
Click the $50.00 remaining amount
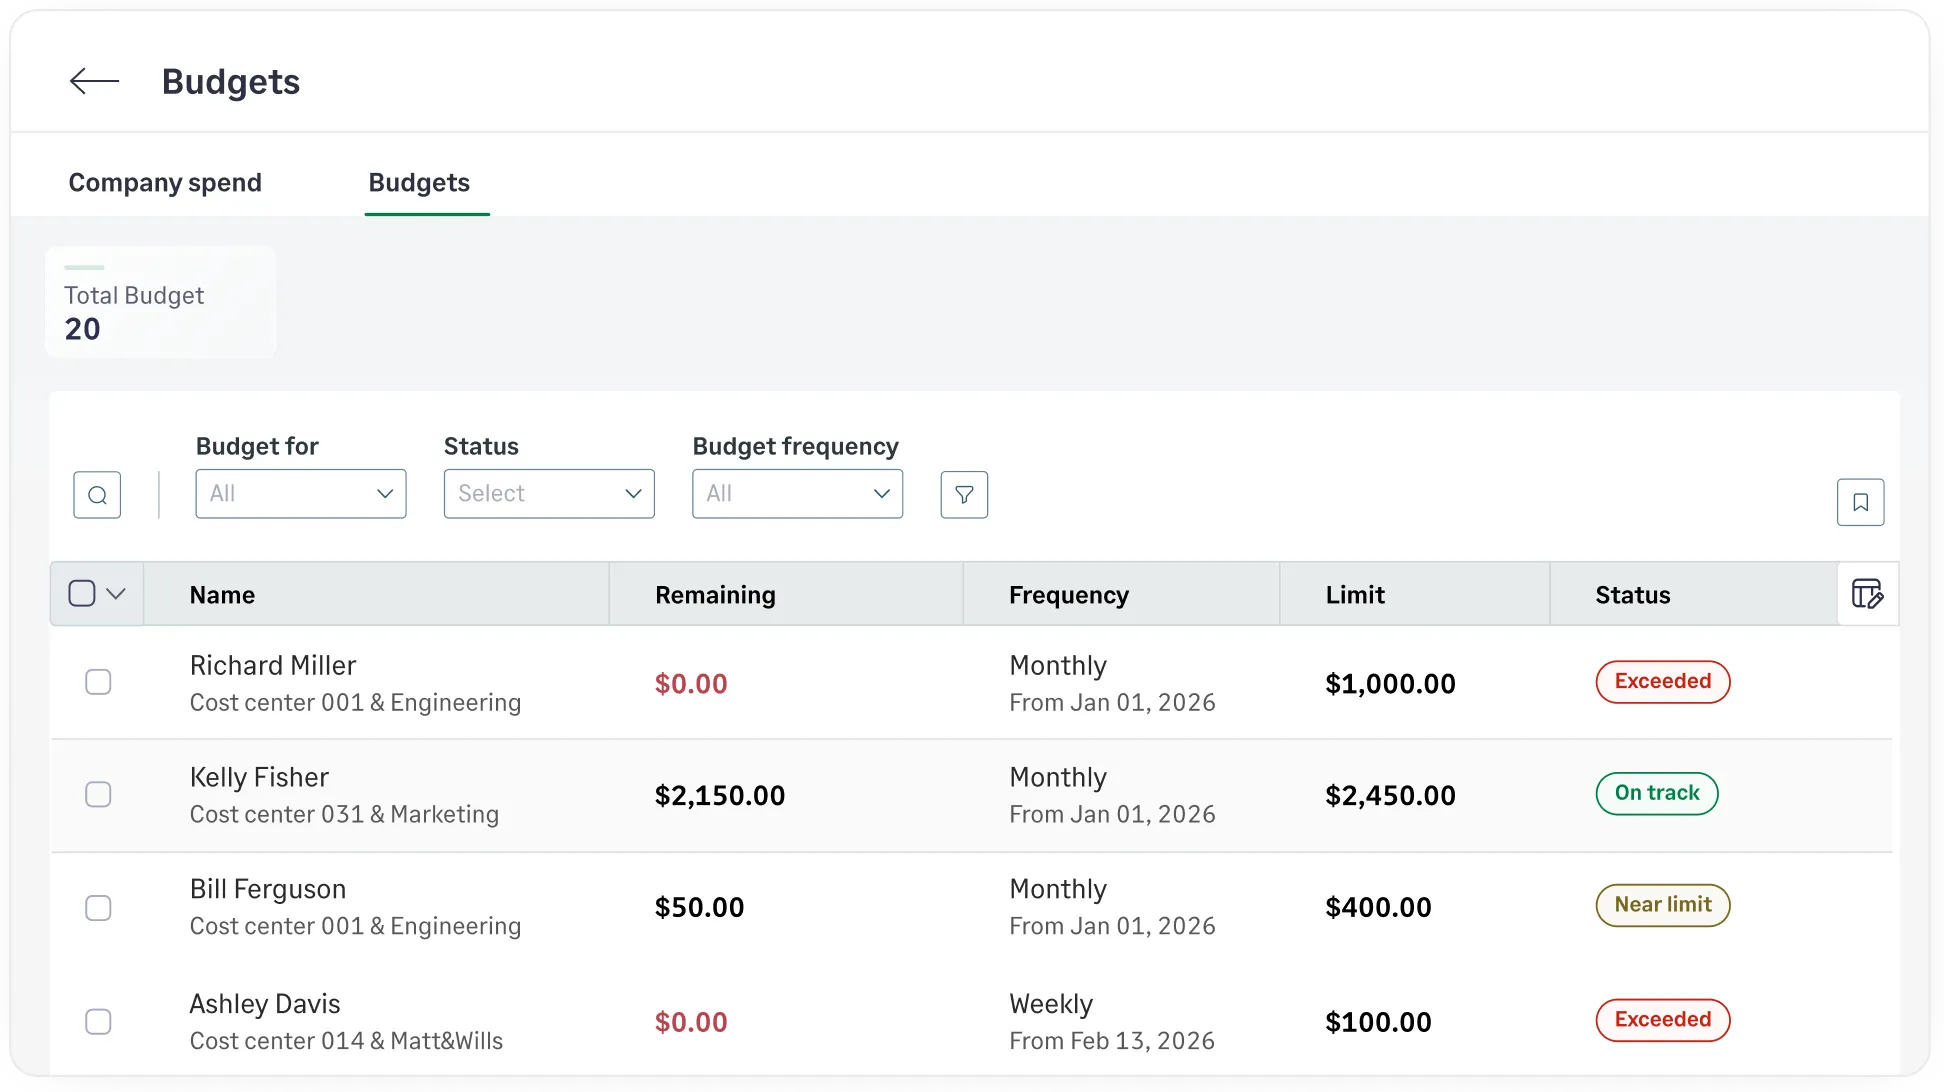coord(699,908)
